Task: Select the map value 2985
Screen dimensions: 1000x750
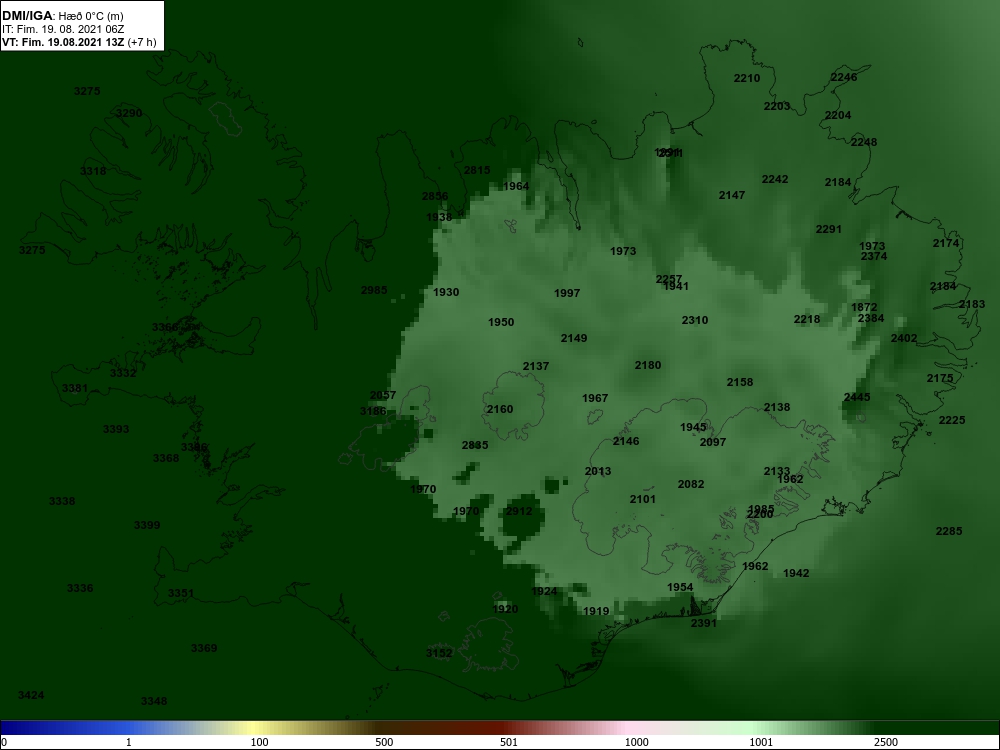Action: tap(374, 290)
